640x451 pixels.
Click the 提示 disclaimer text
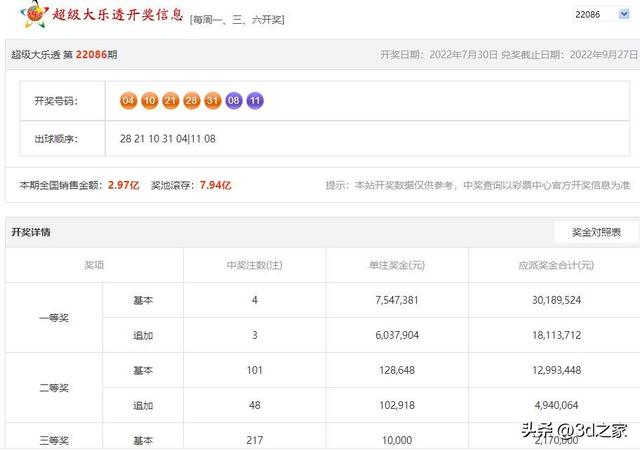478,185
